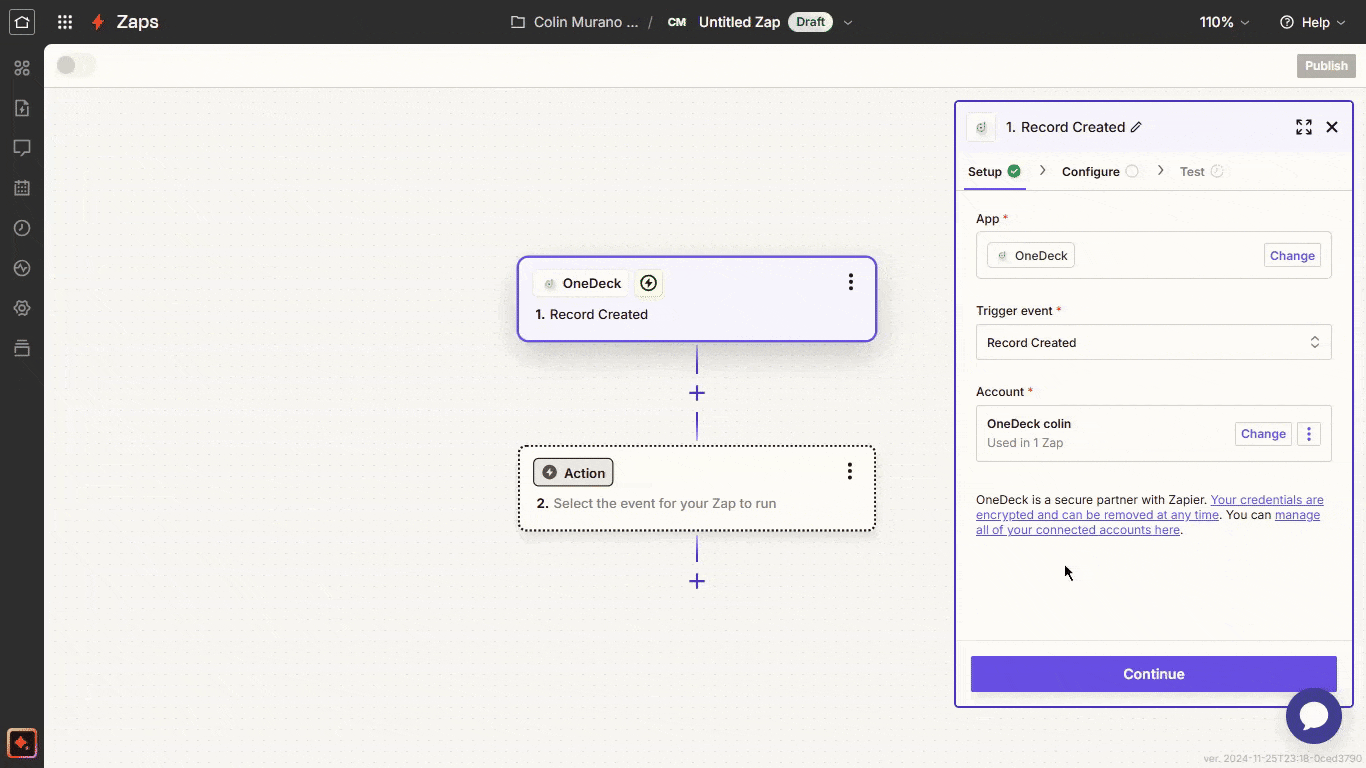Click the Publish button
1366x768 pixels.
tap(1326, 66)
